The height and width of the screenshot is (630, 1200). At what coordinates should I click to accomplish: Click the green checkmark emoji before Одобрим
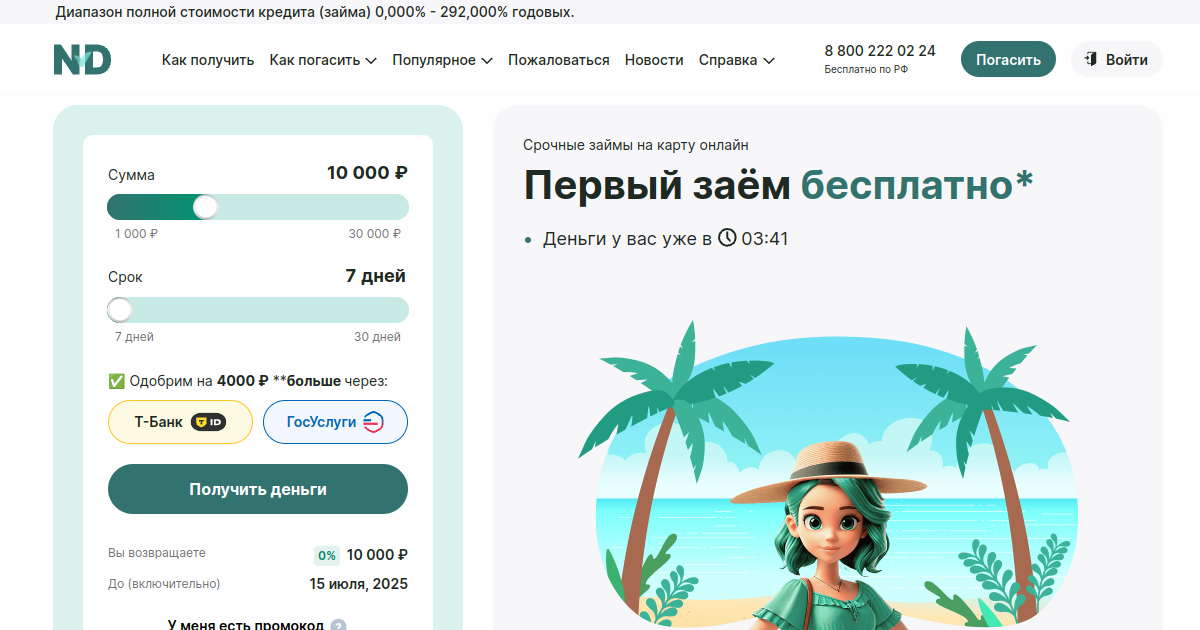[x=116, y=381]
